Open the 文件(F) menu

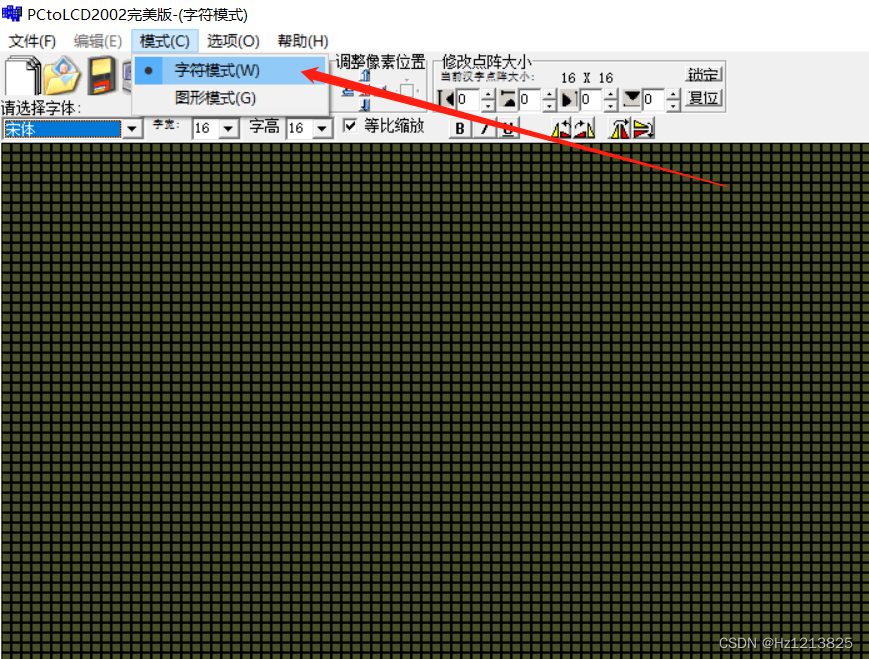click(x=32, y=41)
